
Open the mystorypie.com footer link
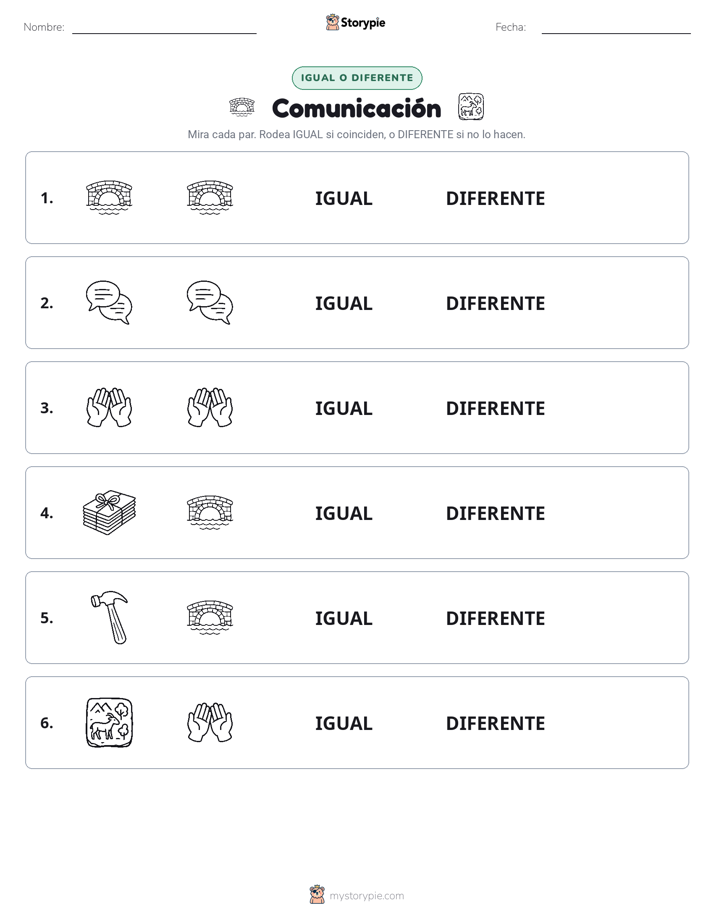point(357,895)
